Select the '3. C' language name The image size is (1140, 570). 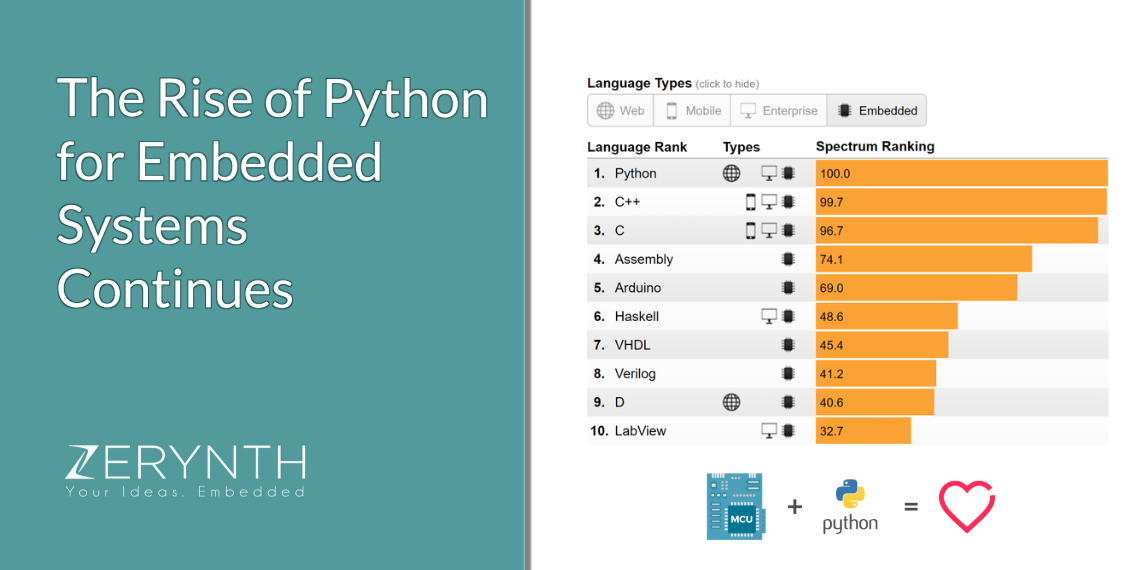[x=609, y=230]
